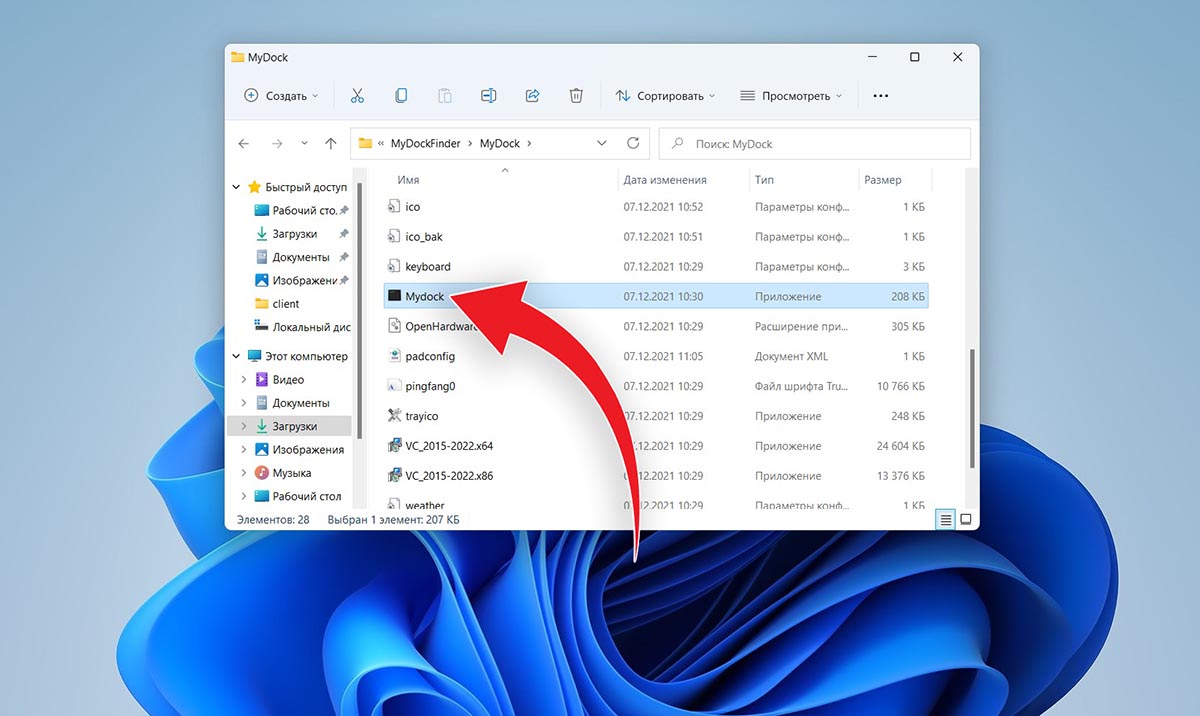Expand the Видео tree node
Screen dimensions: 1200x716
pos(244,380)
